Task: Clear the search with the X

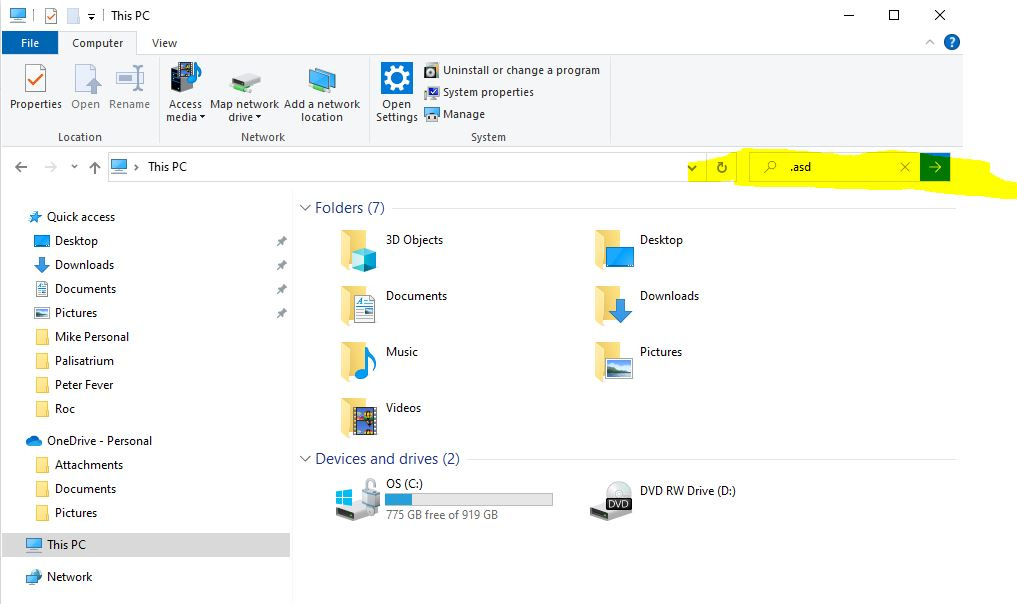Action: (x=905, y=167)
